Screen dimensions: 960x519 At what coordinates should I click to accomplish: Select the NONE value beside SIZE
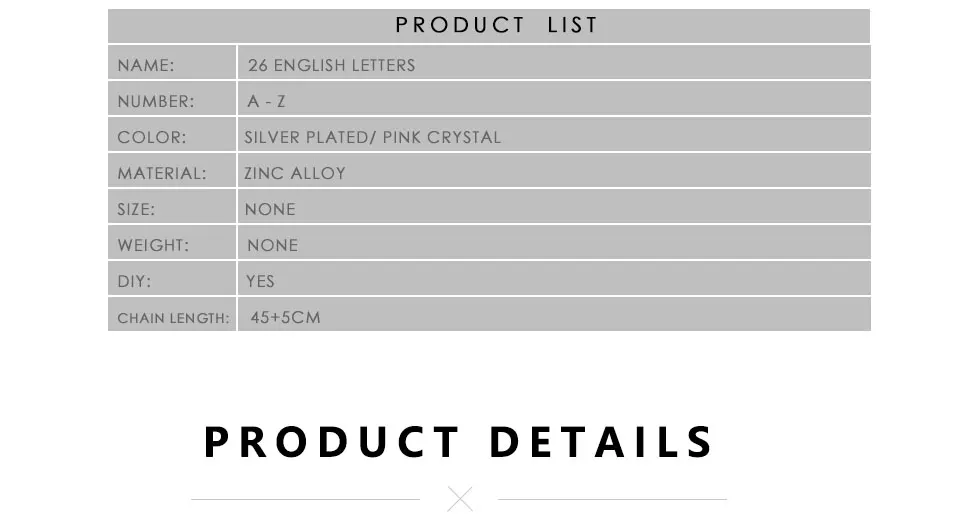(270, 209)
